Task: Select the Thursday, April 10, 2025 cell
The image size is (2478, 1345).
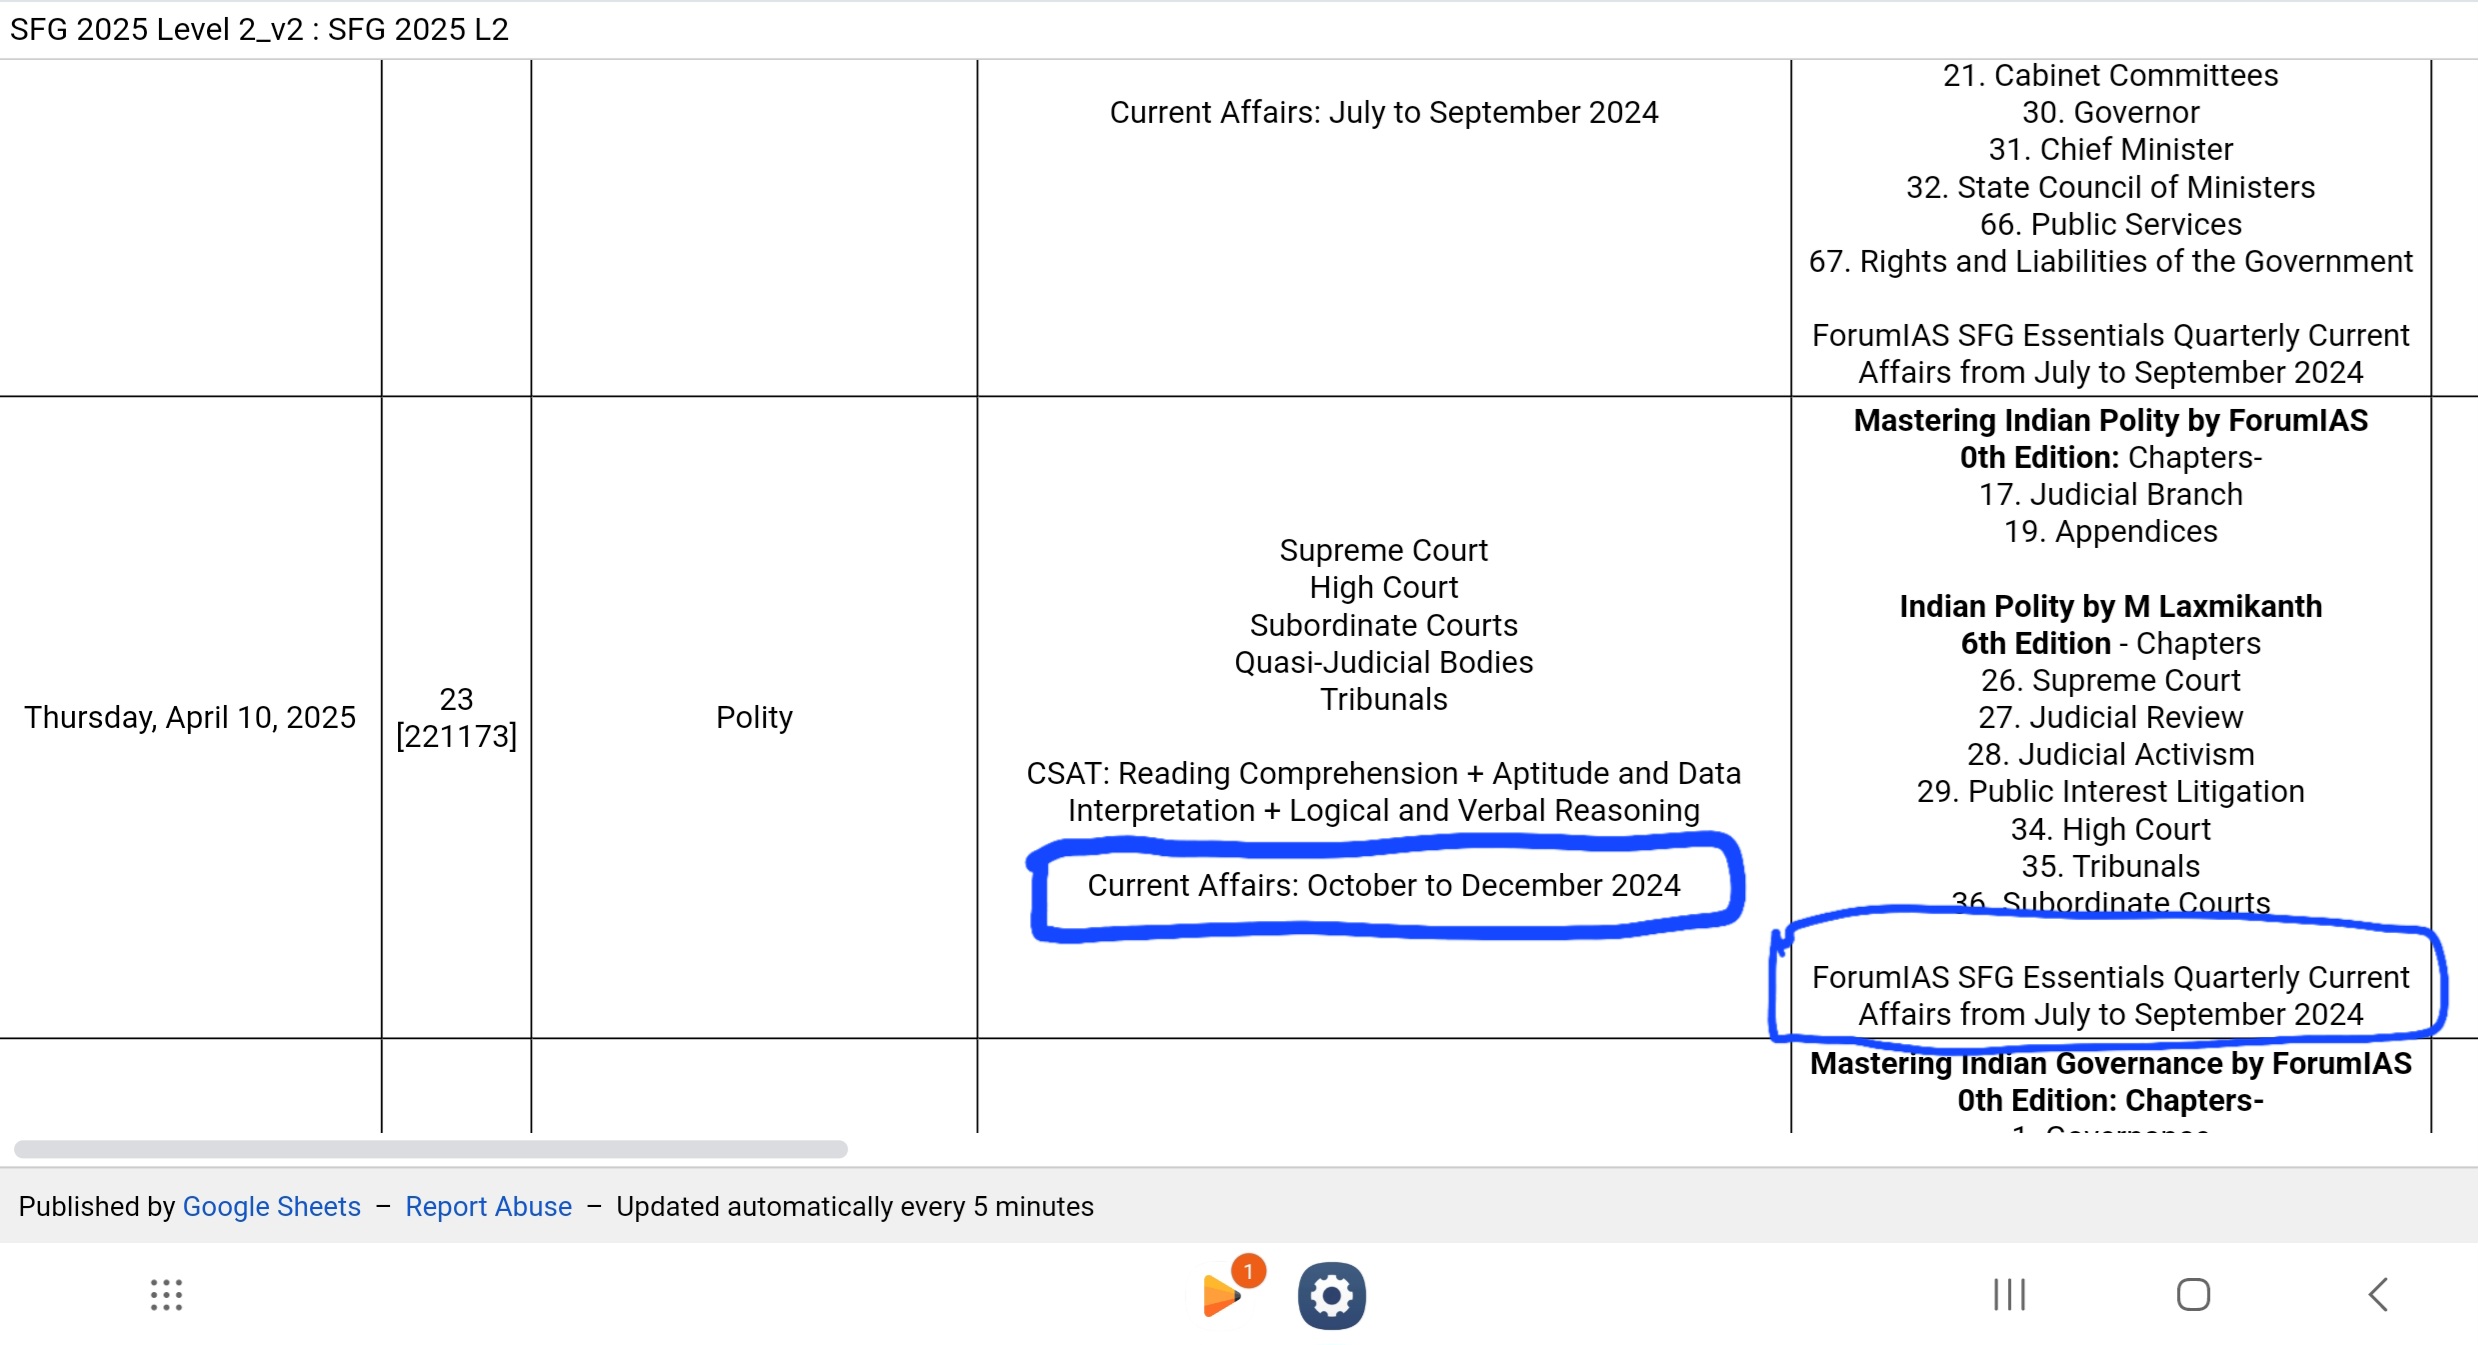Action: point(190,717)
